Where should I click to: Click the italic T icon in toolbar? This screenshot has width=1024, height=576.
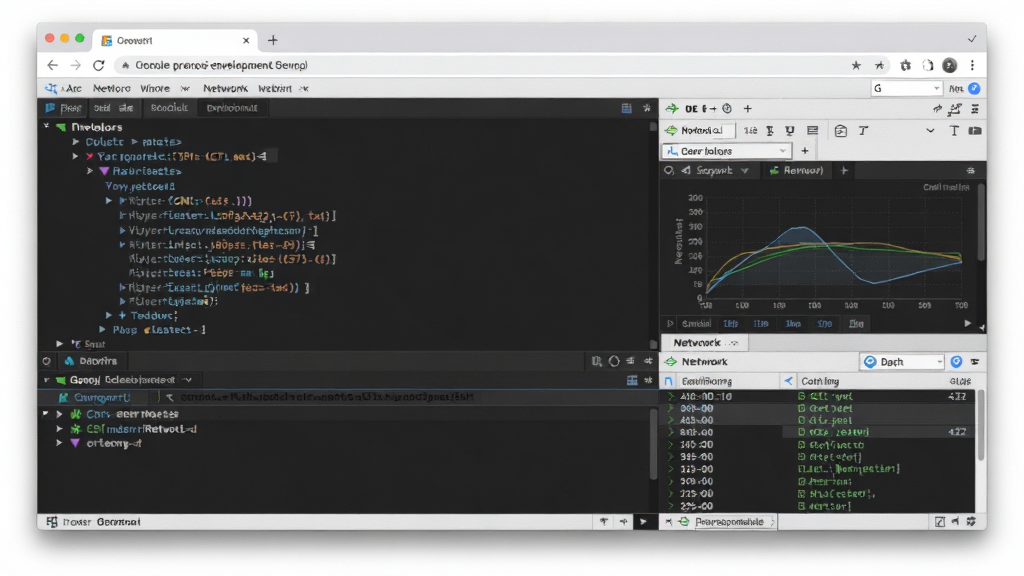click(x=863, y=131)
